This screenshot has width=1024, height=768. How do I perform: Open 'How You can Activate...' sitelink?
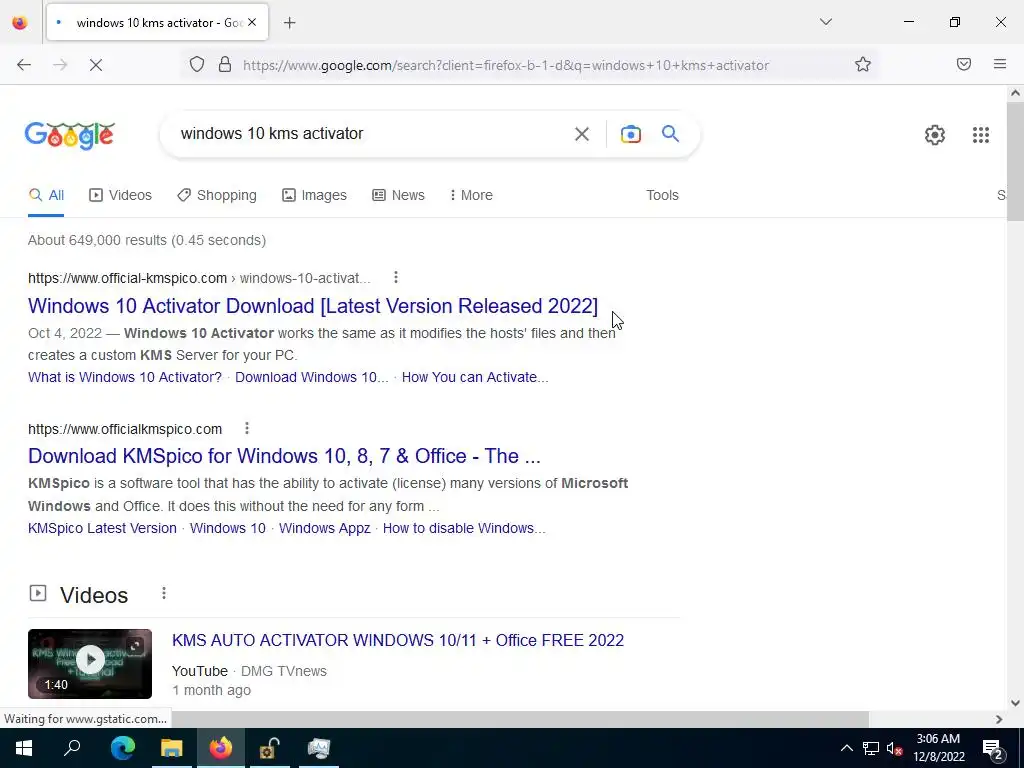pos(475,377)
